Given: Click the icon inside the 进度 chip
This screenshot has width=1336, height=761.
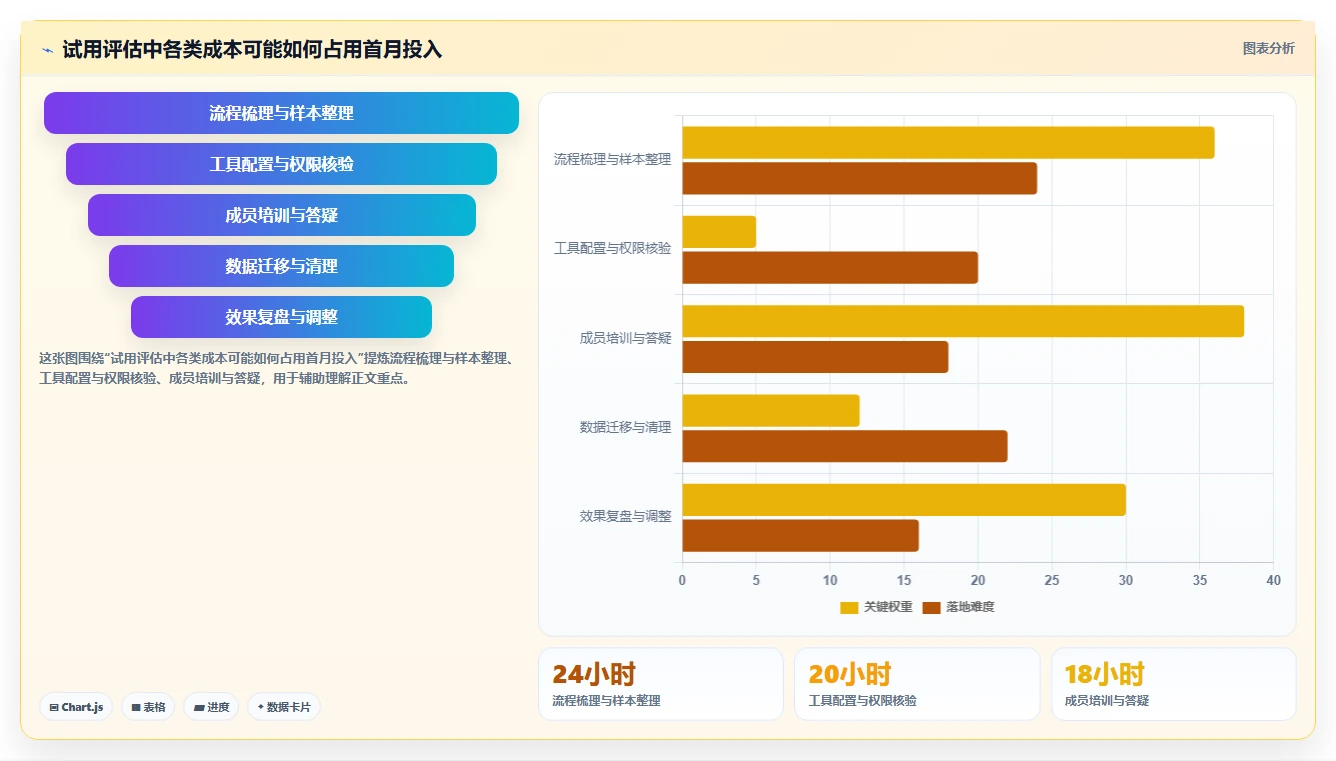Looking at the screenshot, I should (x=199, y=707).
